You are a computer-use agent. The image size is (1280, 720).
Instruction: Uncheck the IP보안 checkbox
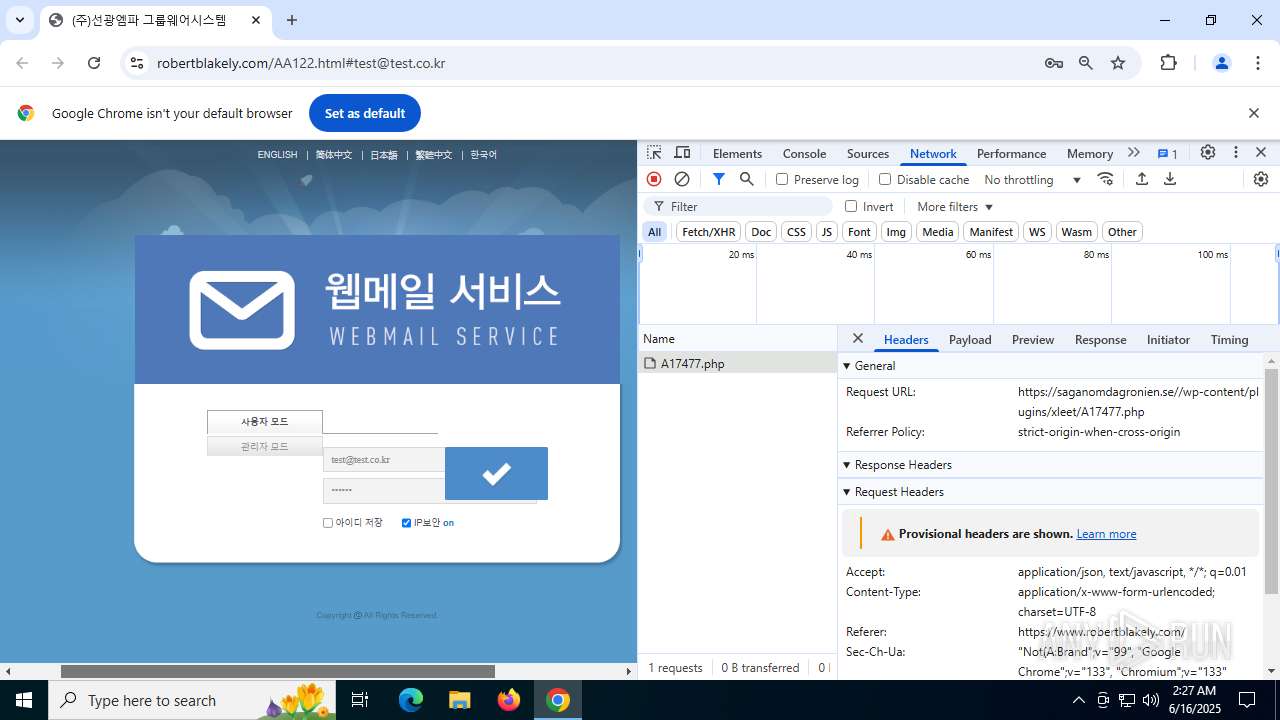coord(406,523)
